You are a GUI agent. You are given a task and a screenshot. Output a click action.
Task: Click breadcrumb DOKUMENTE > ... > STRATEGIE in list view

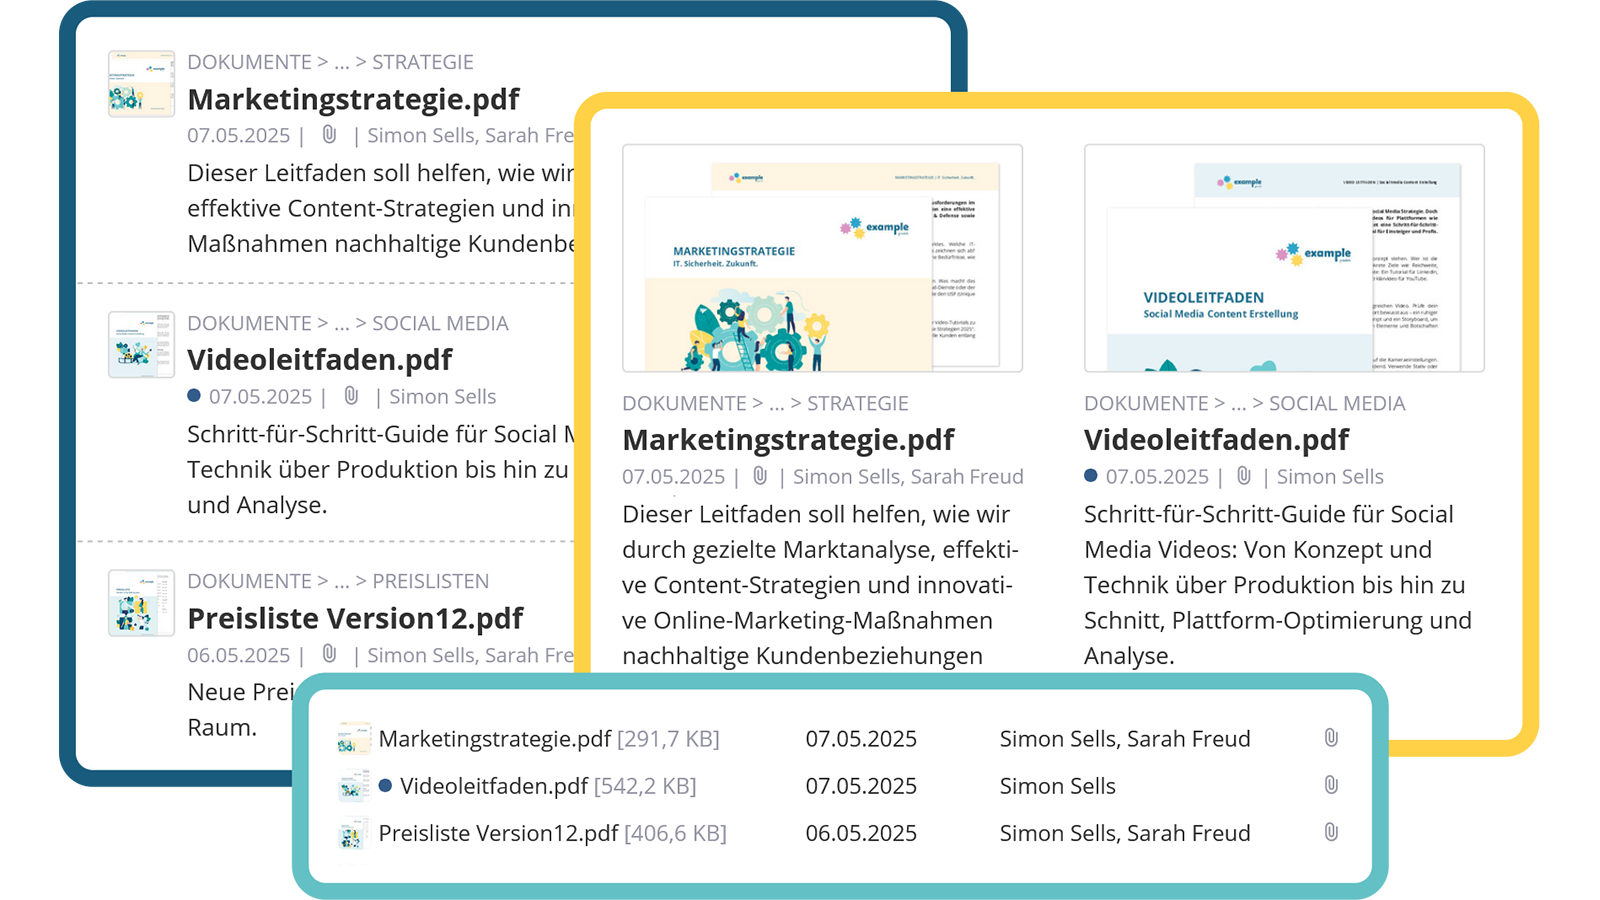[x=330, y=62]
